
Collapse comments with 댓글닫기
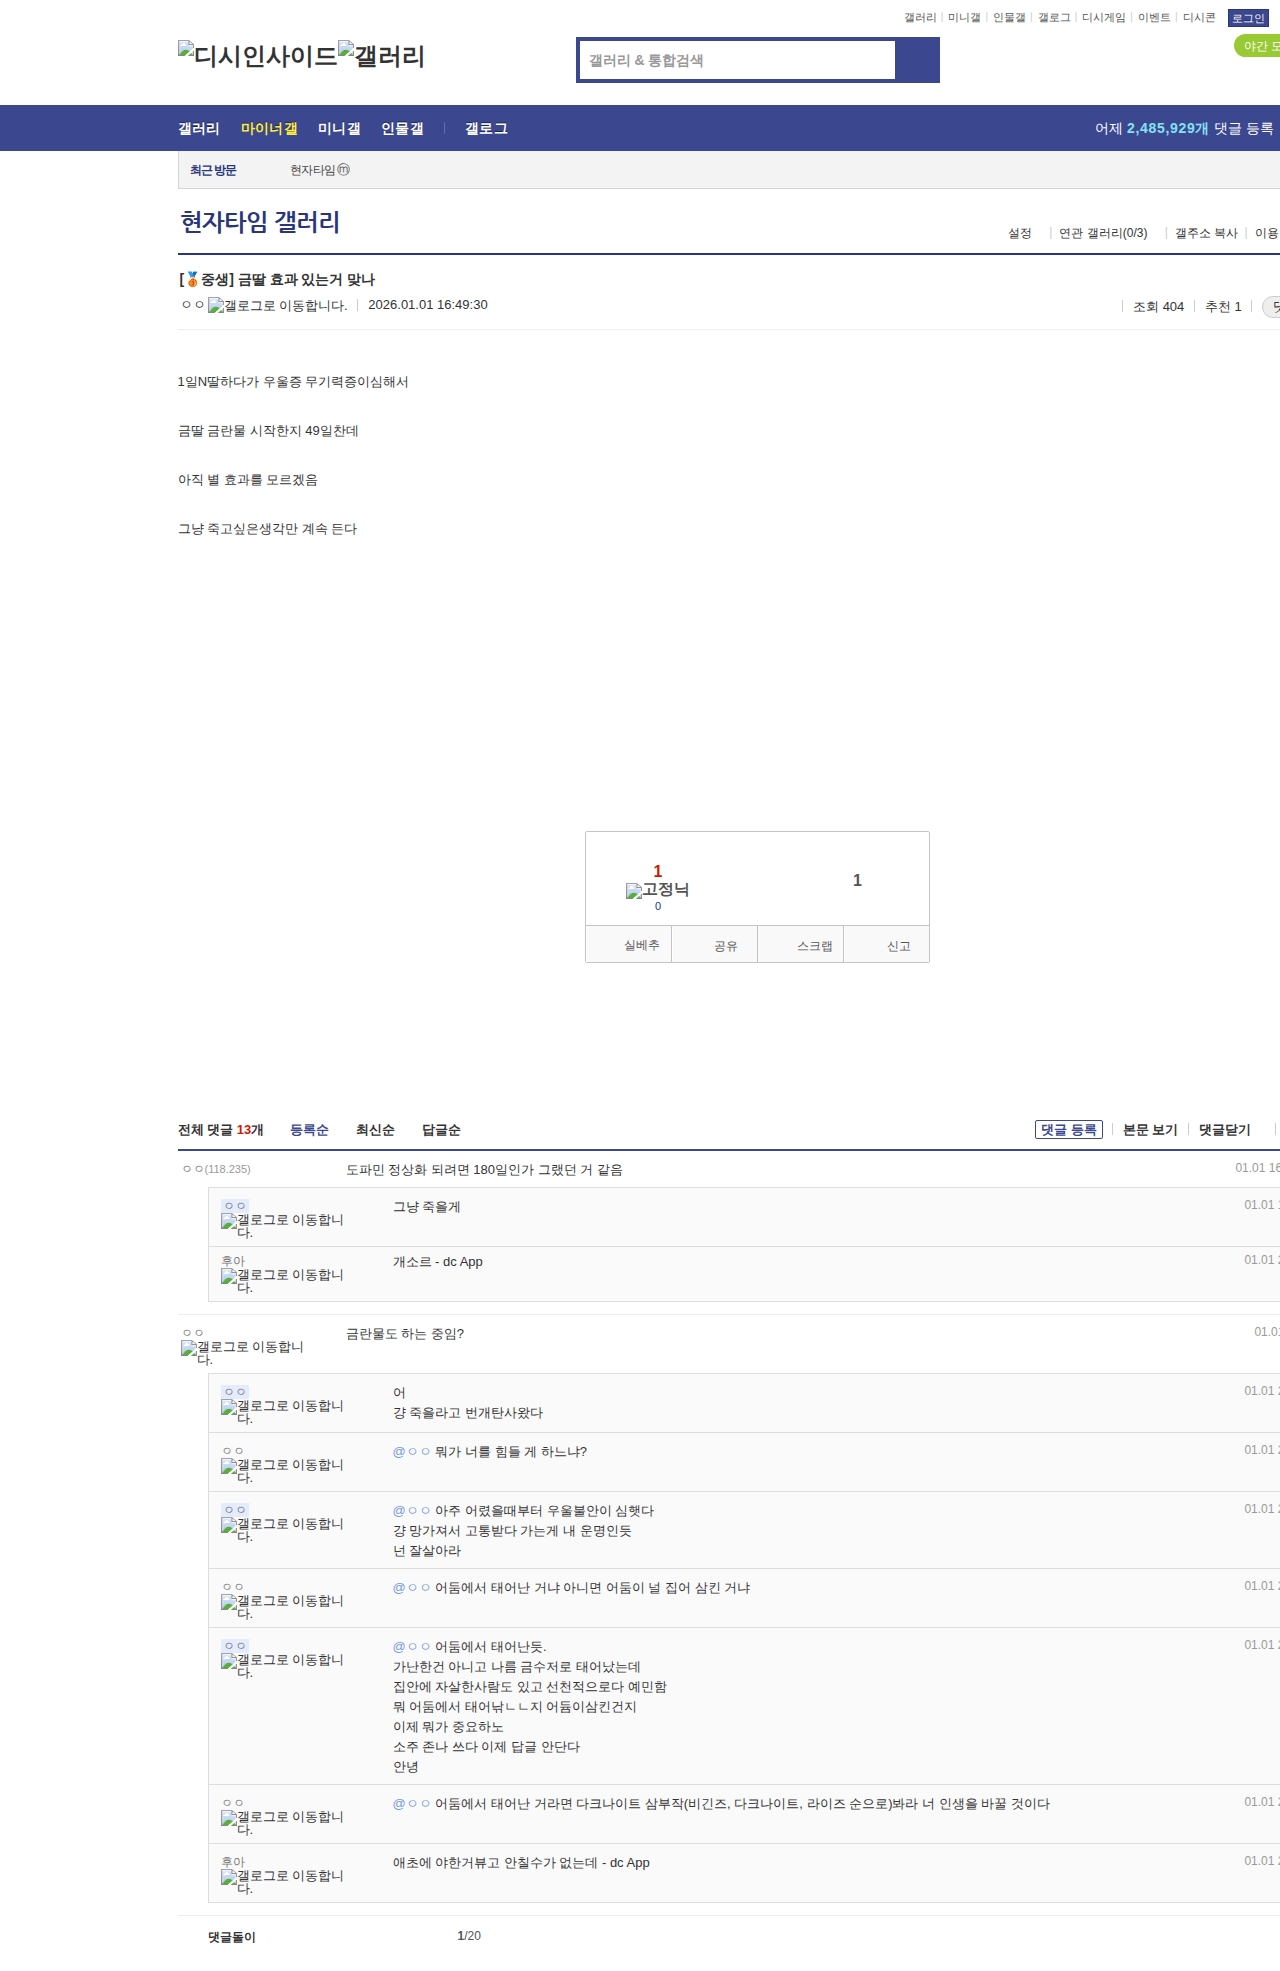click(1225, 1130)
